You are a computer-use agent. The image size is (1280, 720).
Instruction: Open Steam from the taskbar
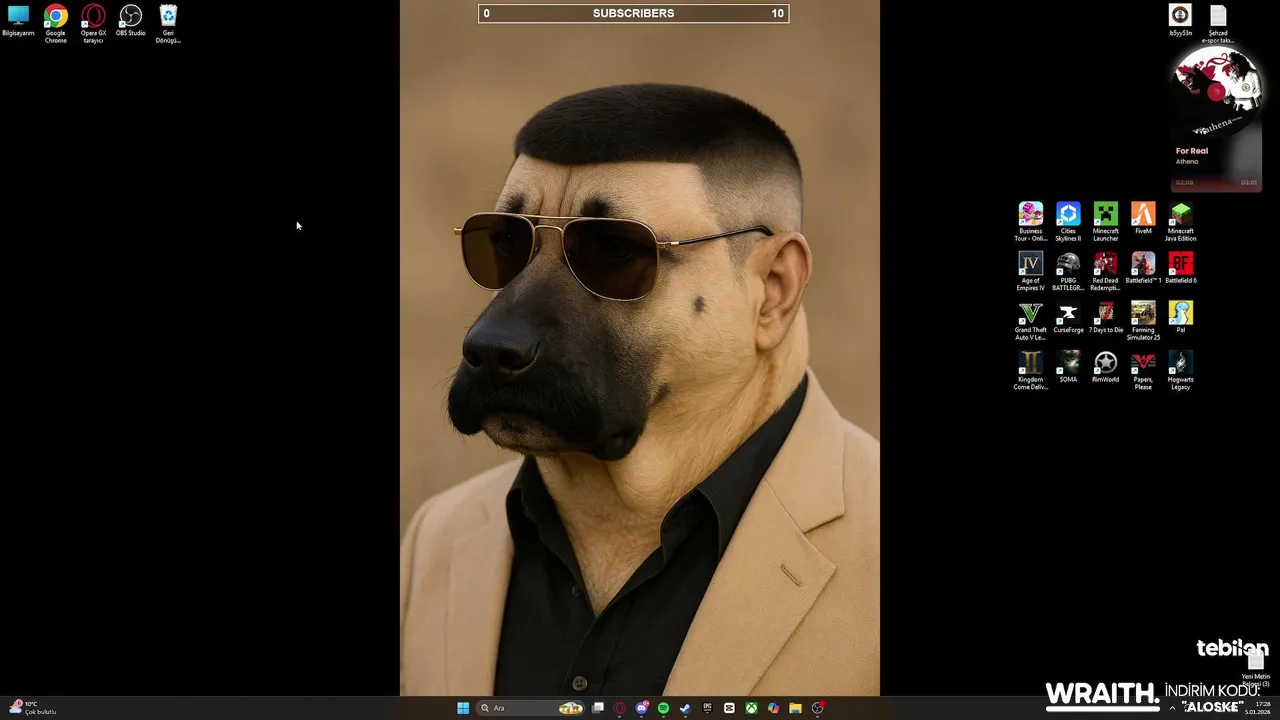(x=685, y=708)
